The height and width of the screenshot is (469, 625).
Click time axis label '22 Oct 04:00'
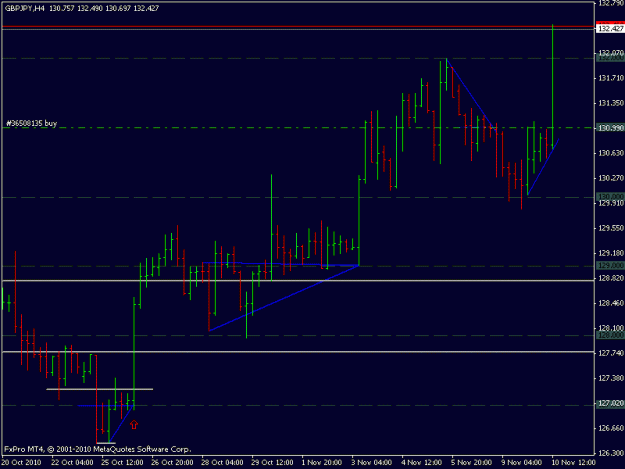[72, 462]
